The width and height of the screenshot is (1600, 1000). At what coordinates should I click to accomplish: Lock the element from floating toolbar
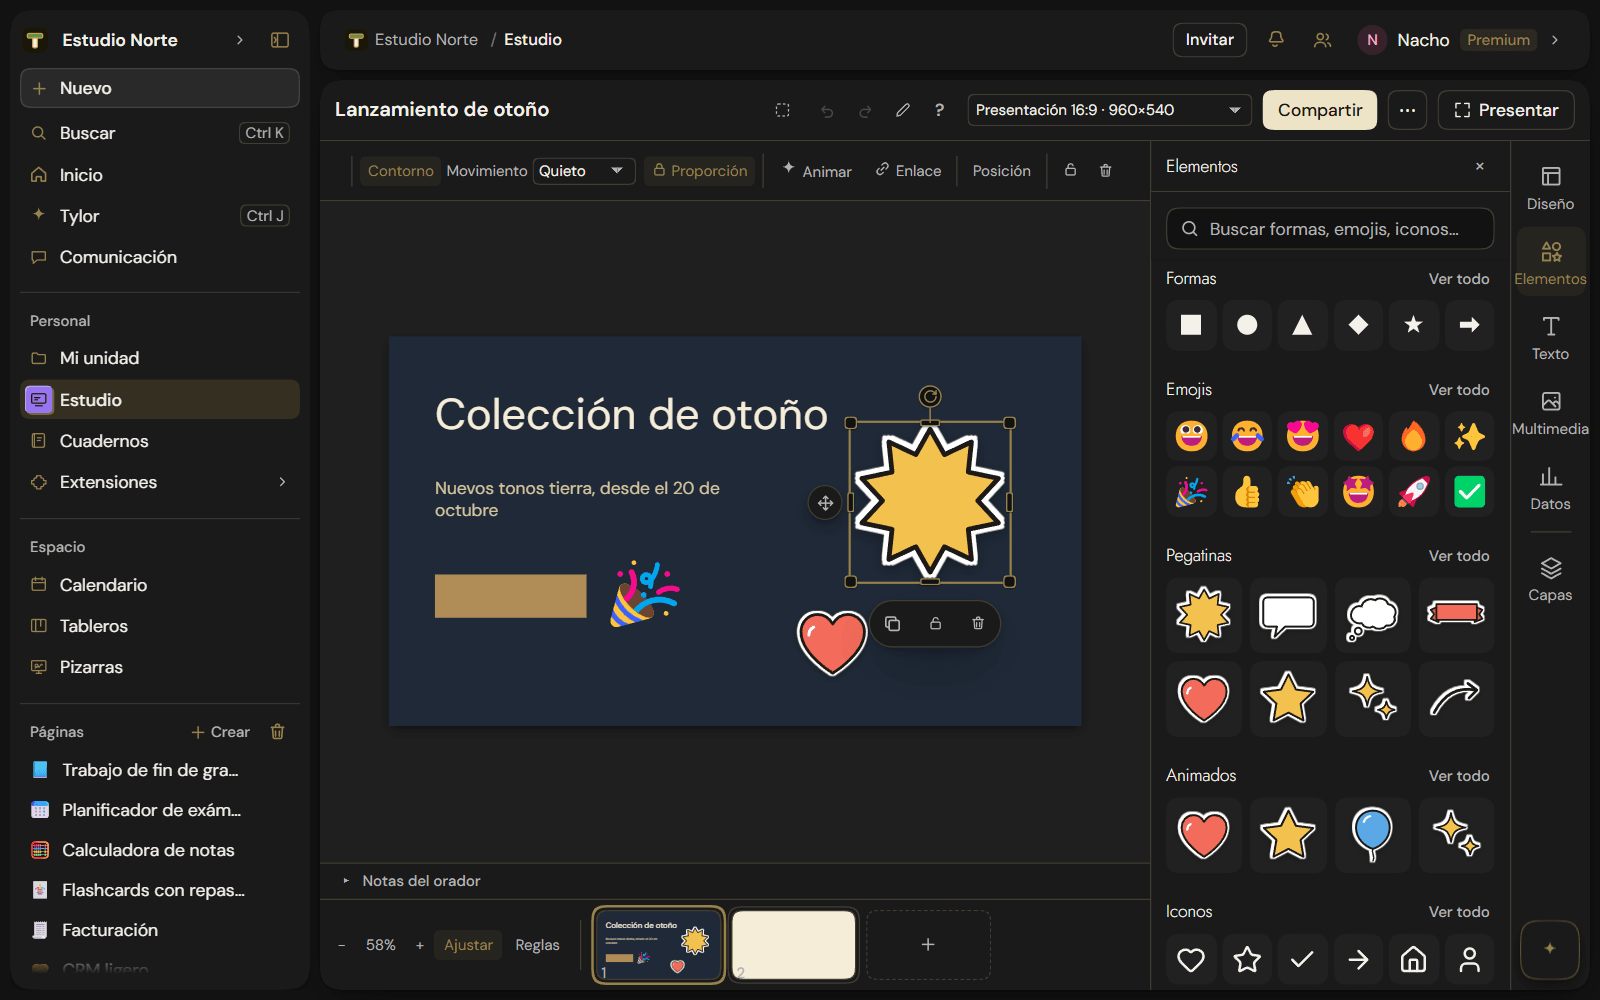pos(935,624)
